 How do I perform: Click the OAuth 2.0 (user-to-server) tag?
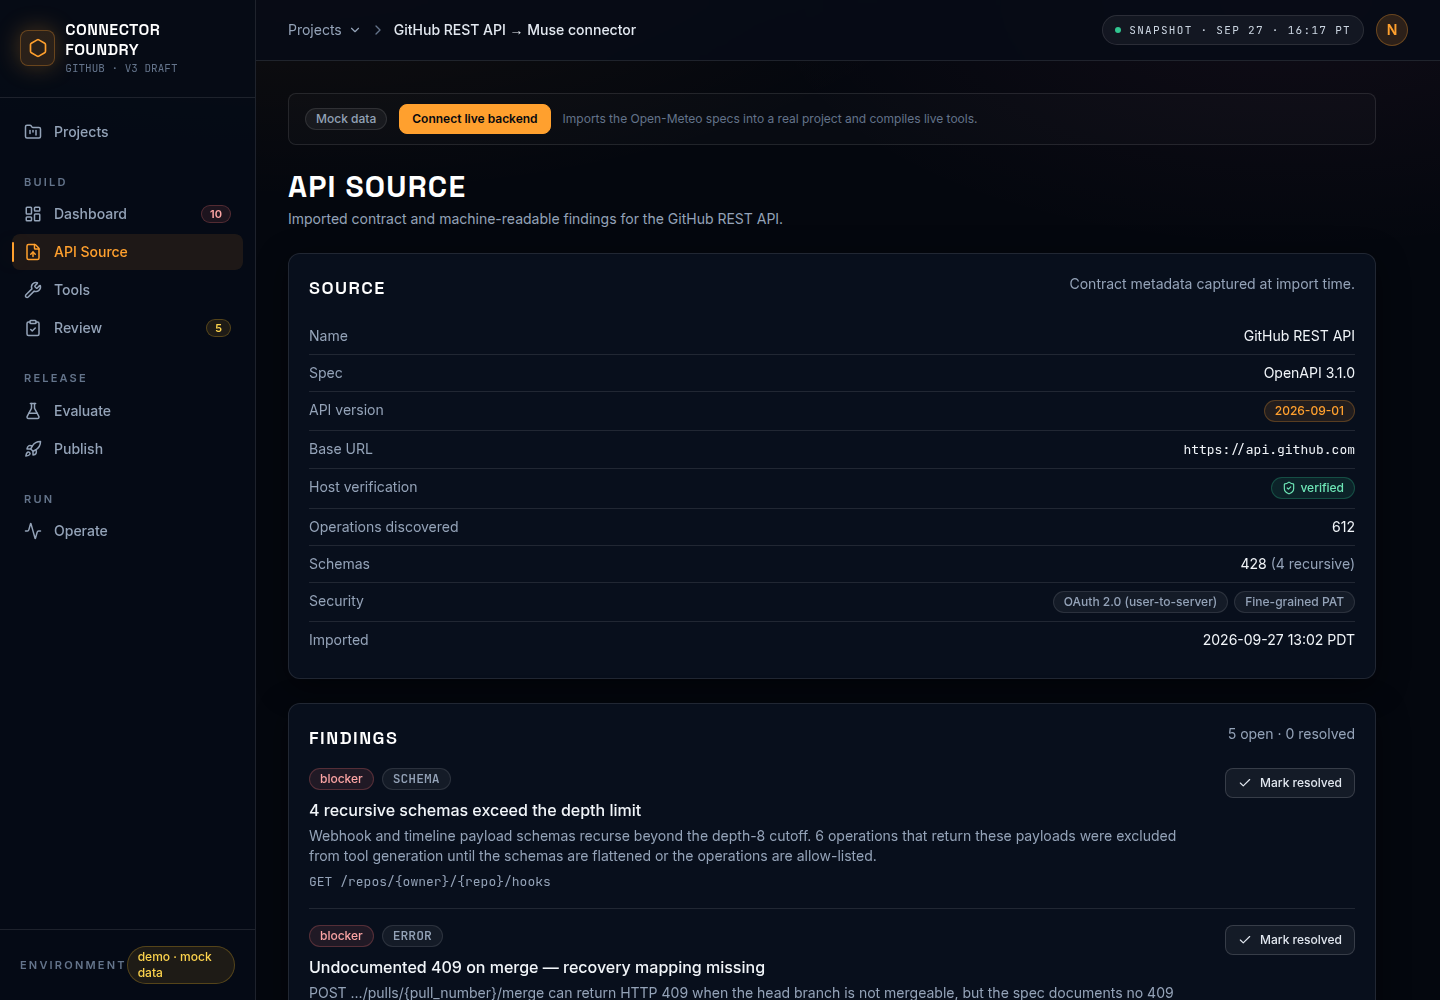click(x=1140, y=602)
